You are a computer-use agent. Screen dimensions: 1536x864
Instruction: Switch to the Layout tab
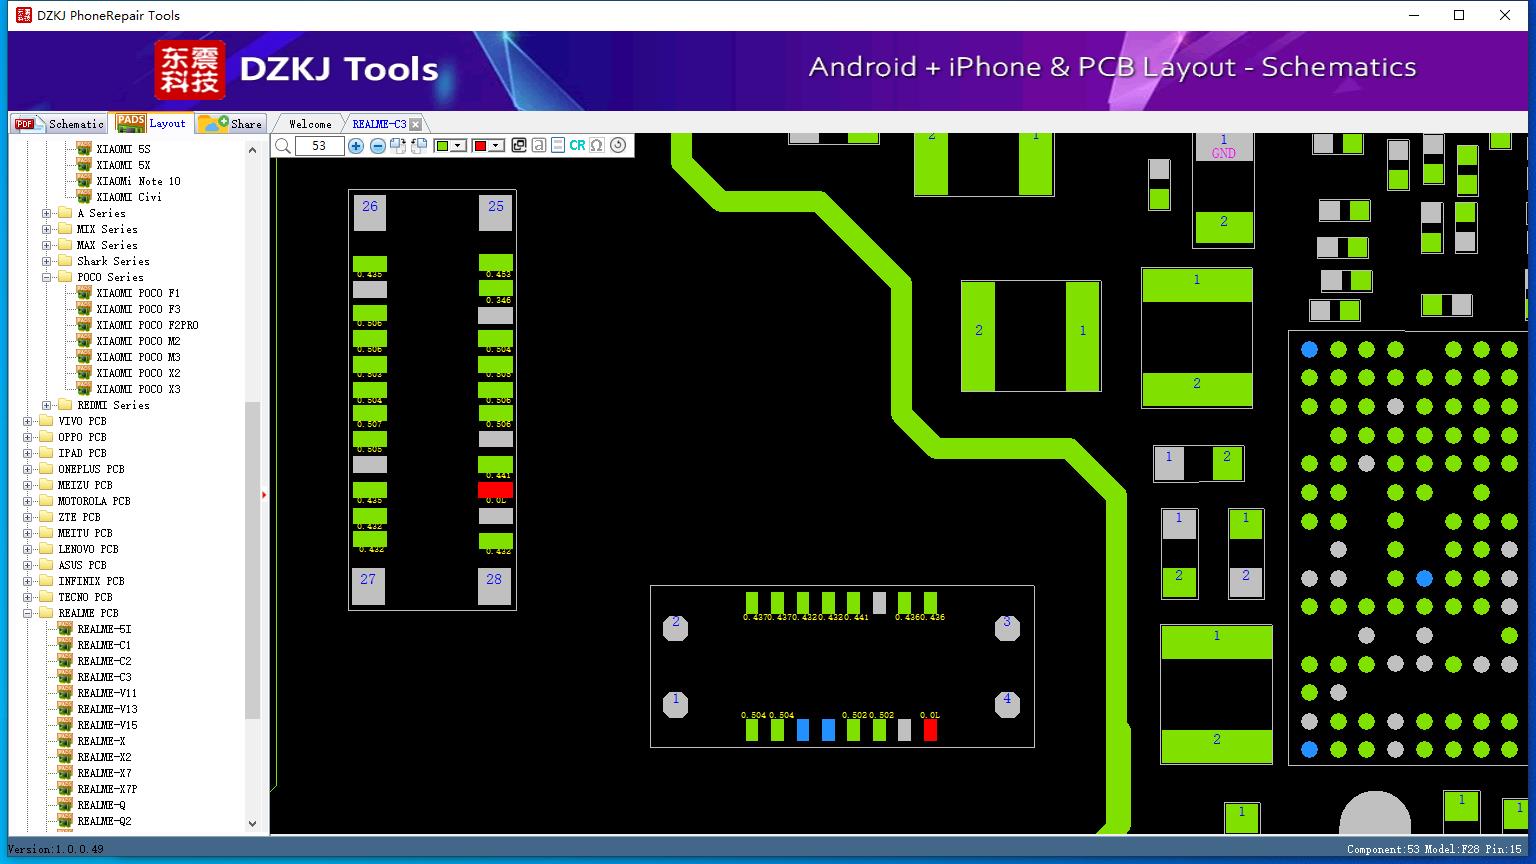151,123
